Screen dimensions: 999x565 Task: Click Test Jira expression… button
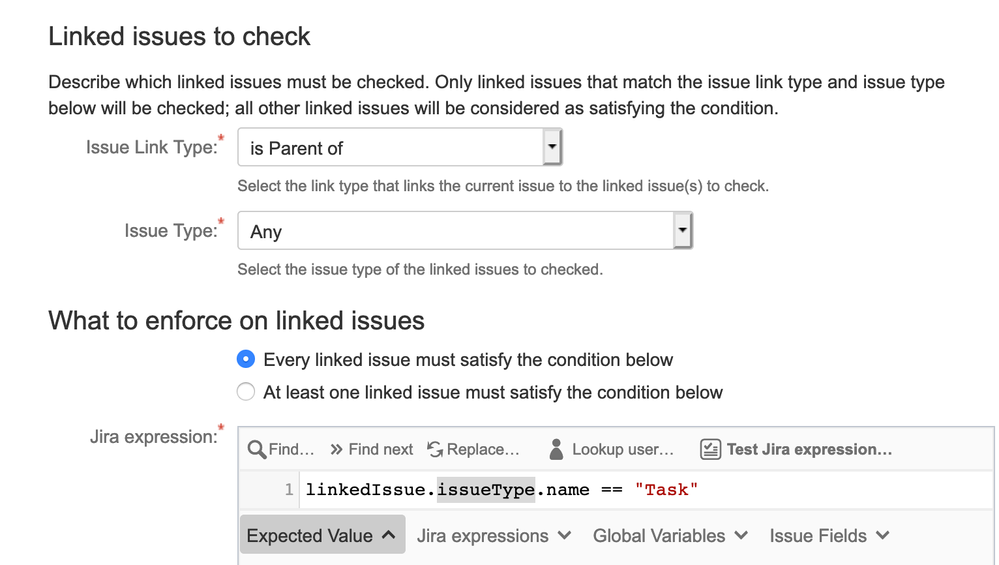(796, 449)
